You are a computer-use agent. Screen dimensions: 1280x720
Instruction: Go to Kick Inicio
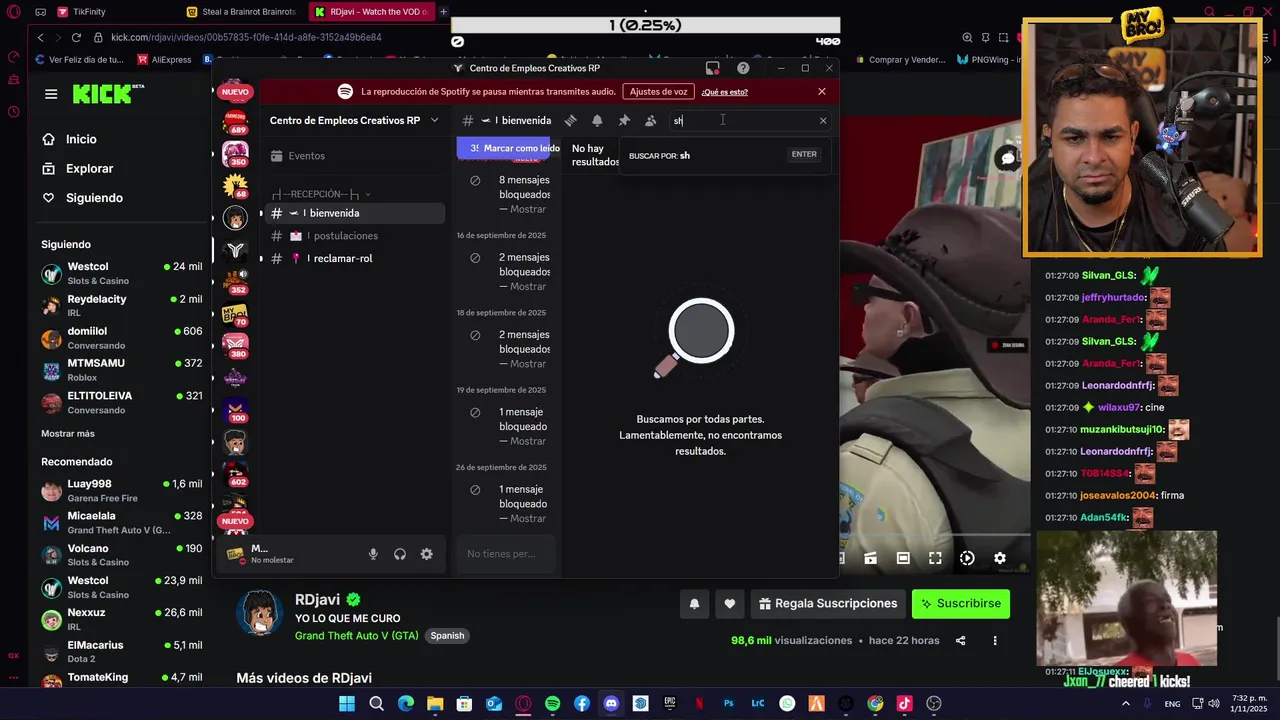coord(81,139)
